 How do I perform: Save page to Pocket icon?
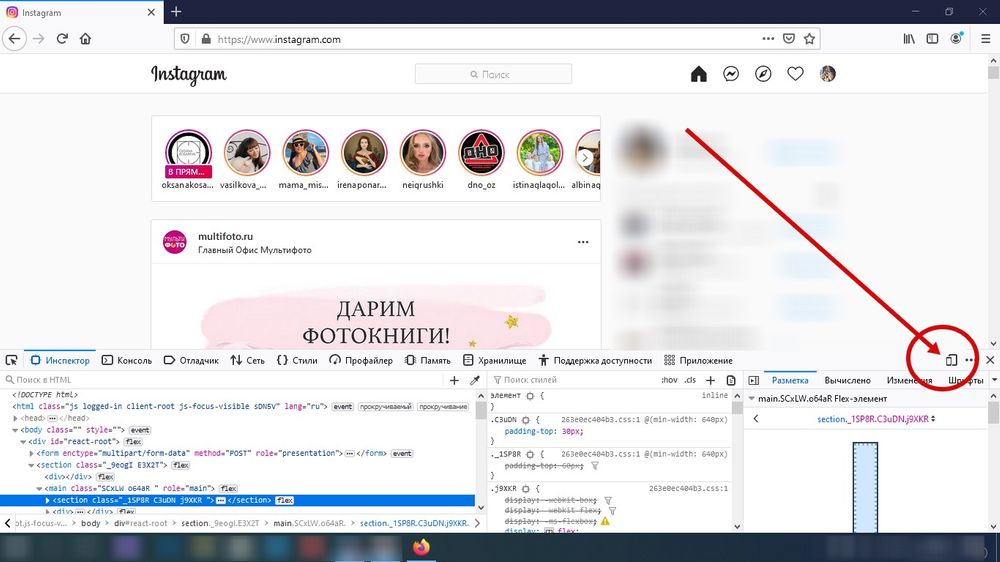tap(789, 39)
